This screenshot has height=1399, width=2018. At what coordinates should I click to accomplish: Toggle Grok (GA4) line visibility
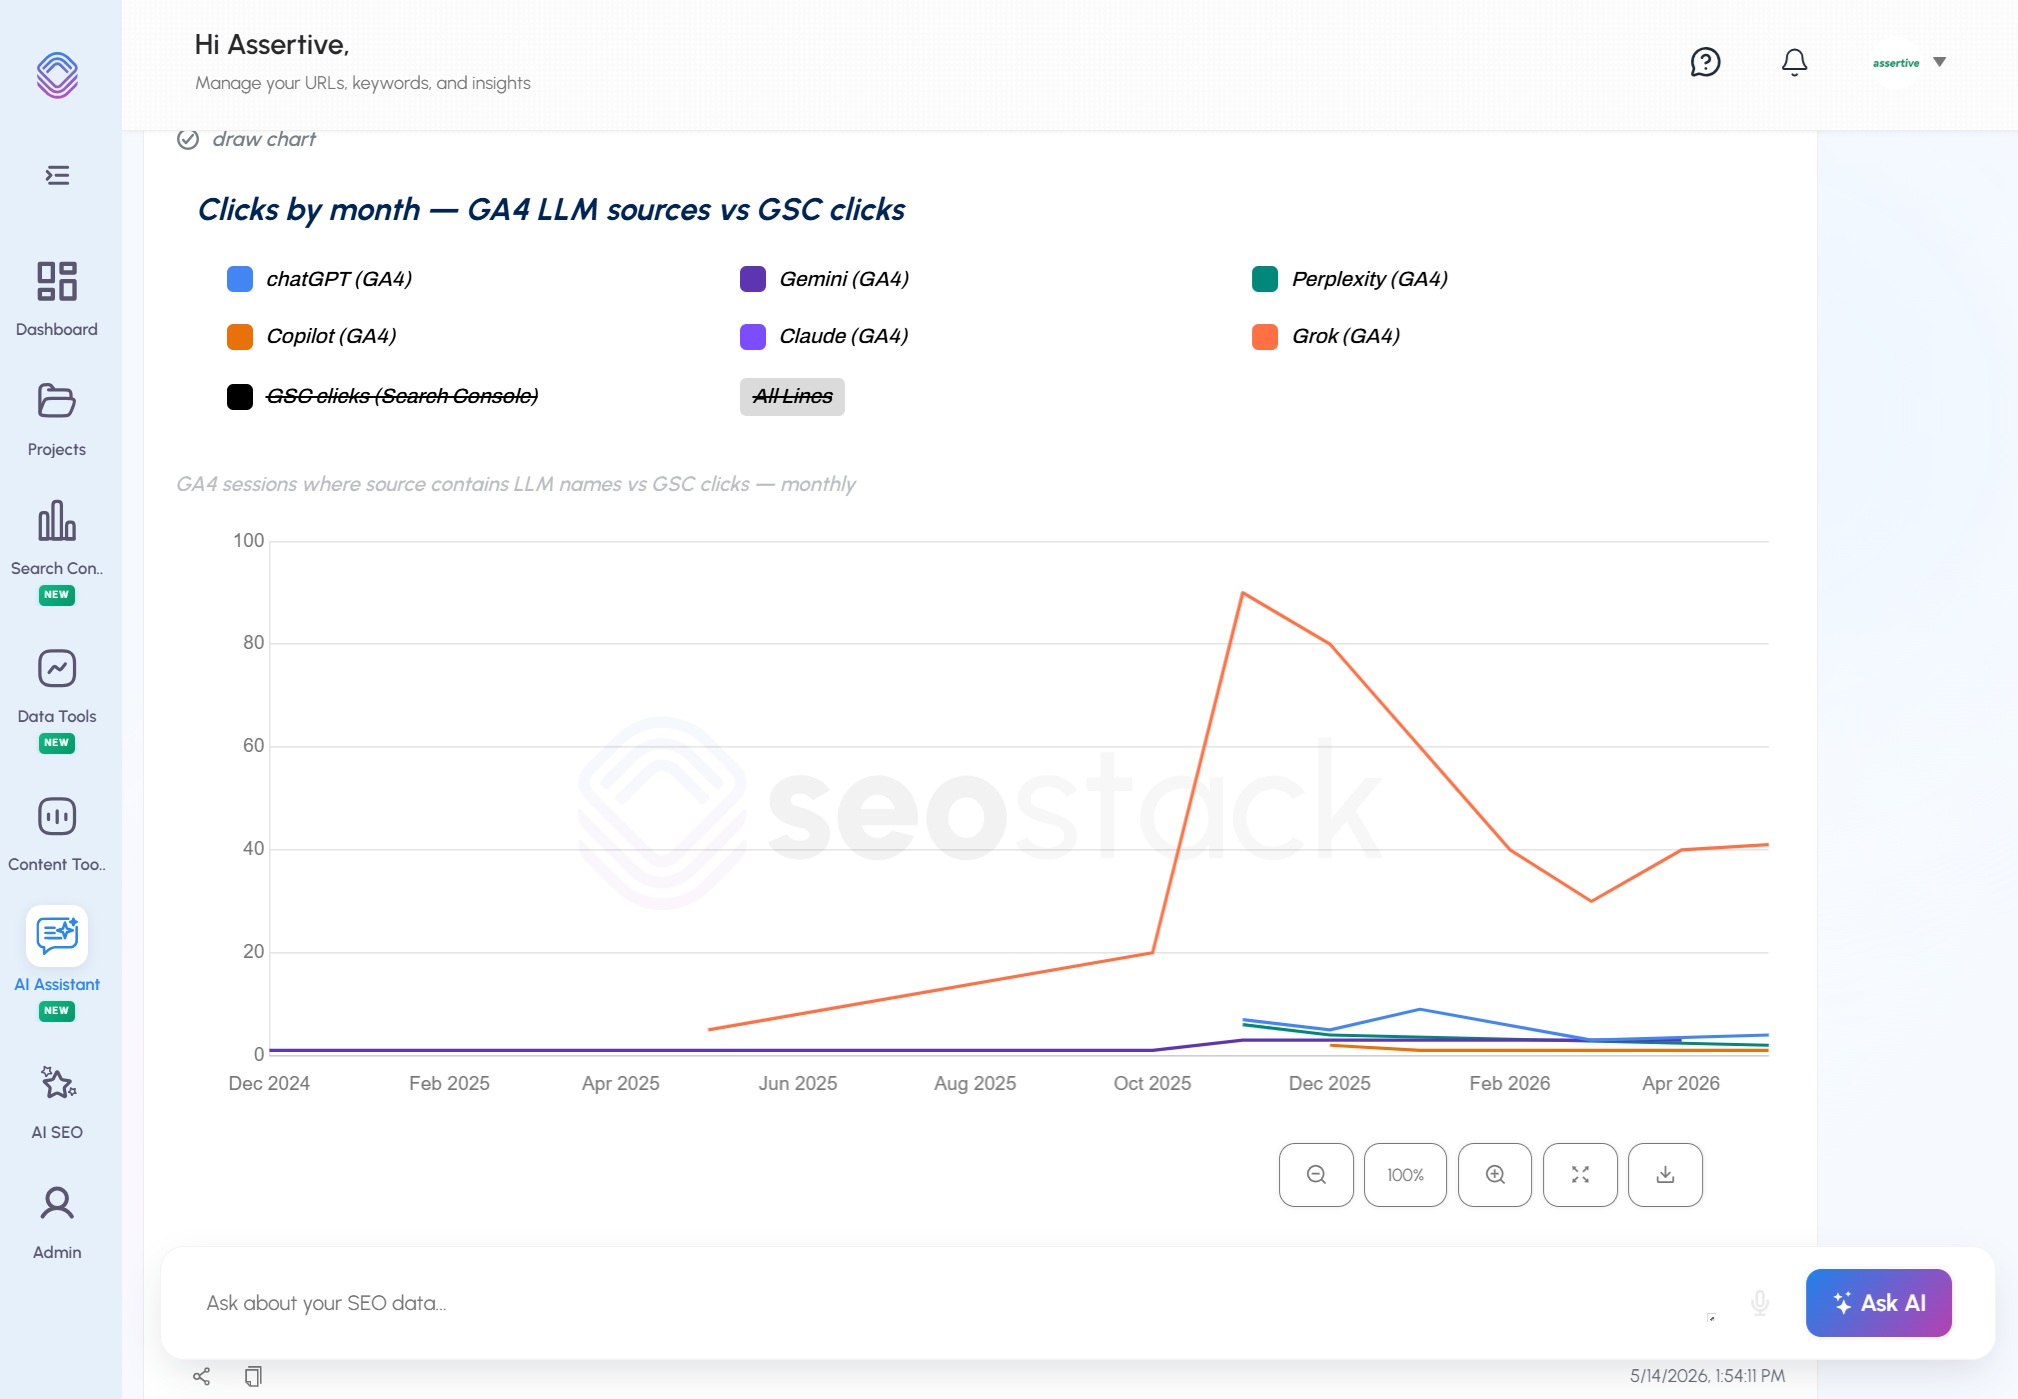point(1326,336)
